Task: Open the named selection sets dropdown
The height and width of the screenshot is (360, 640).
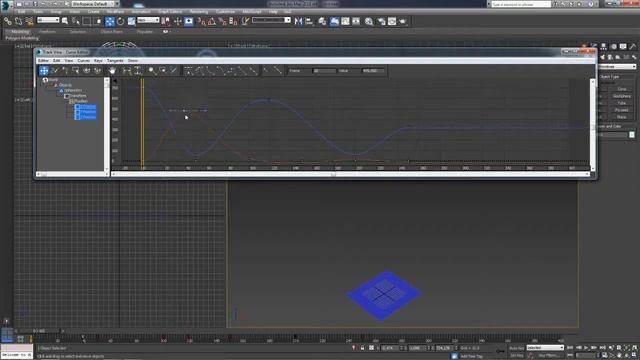Action: (x=271, y=20)
